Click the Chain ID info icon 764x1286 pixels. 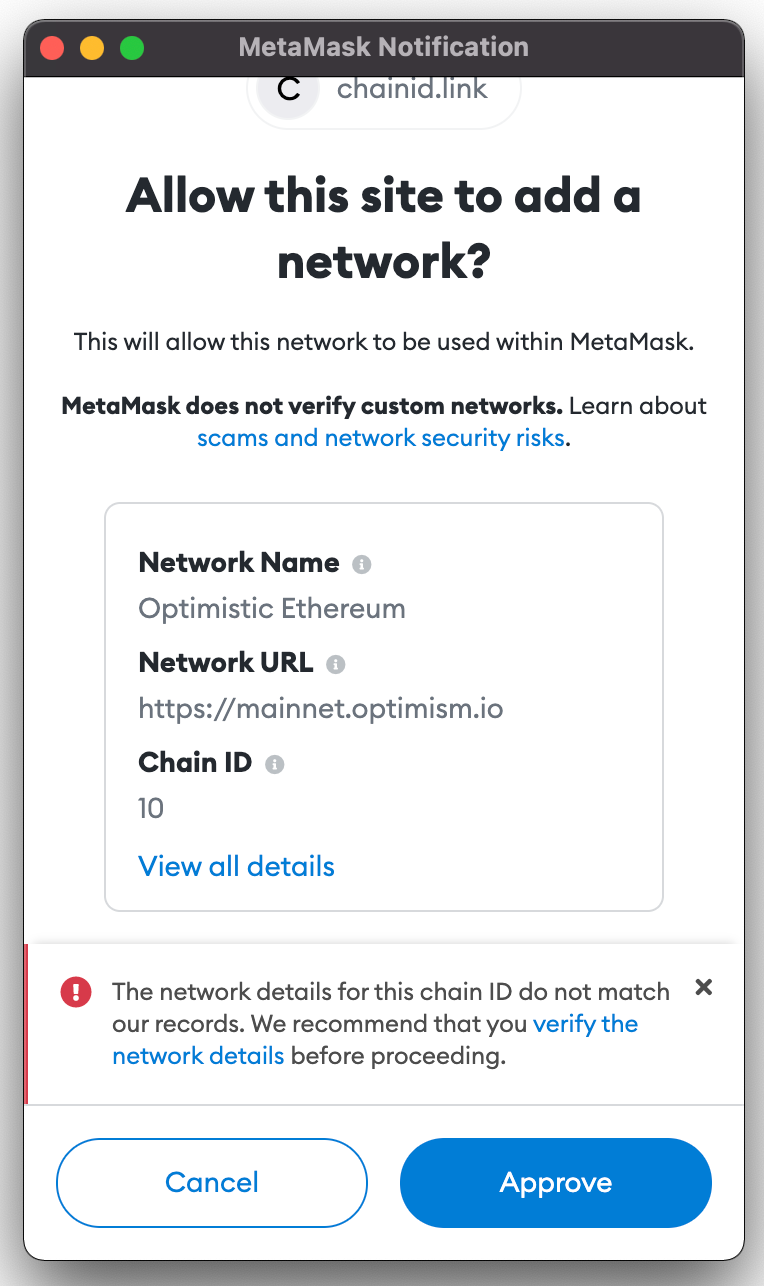pyautogui.click(x=274, y=764)
